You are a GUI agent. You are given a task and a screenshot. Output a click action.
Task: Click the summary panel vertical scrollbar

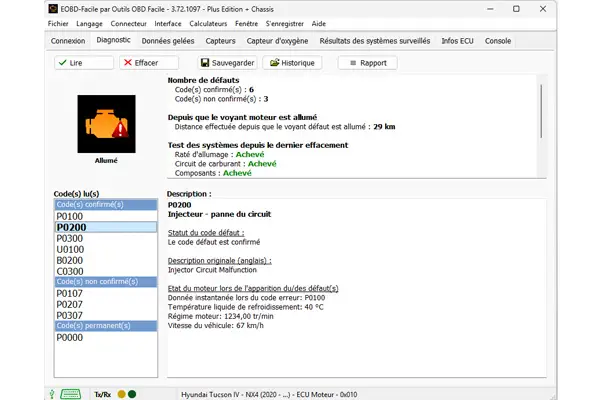tap(541, 111)
